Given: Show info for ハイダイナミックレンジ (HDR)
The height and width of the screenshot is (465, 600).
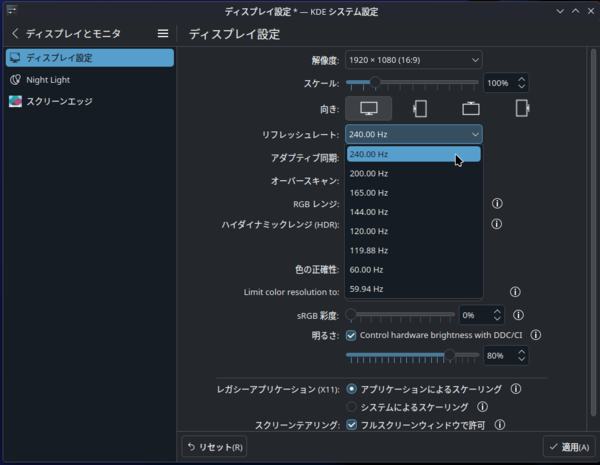Looking at the screenshot, I should pyautogui.click(x=497, y=224).
